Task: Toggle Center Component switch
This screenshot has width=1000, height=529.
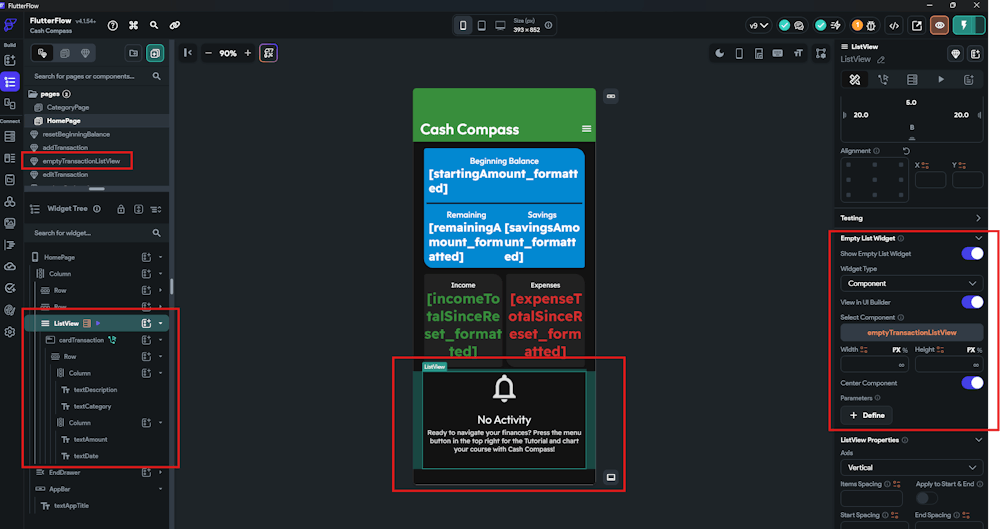Action: (x=973, y=383)
